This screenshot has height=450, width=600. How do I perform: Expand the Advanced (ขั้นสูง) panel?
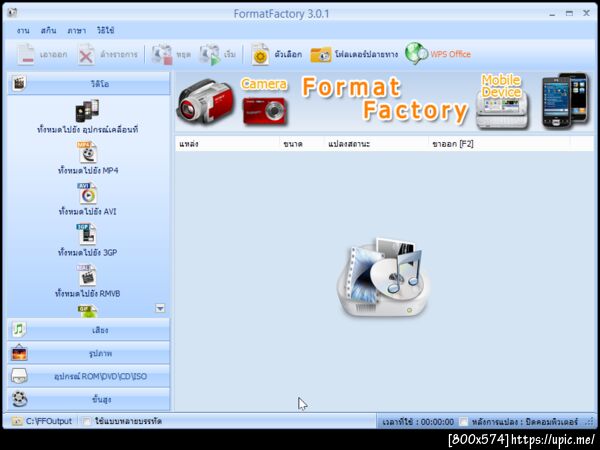[88, 399]
